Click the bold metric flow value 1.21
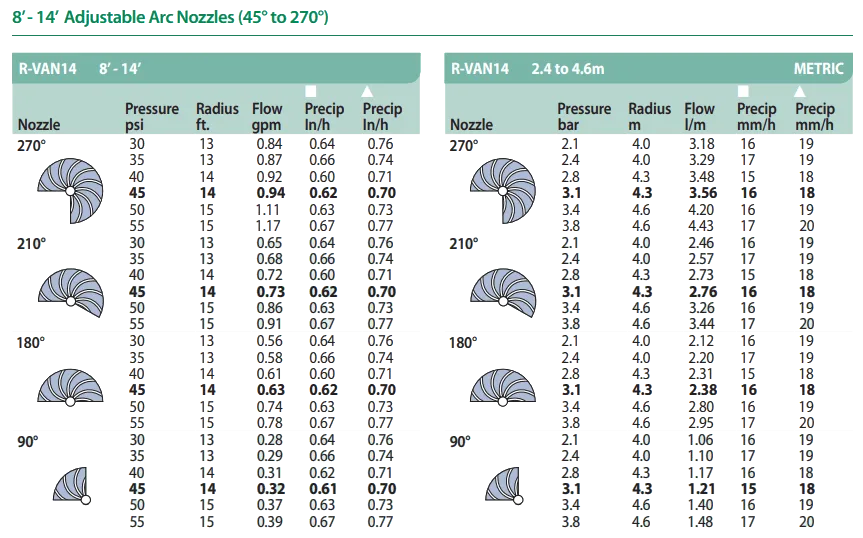 click(x=702, y=489)
